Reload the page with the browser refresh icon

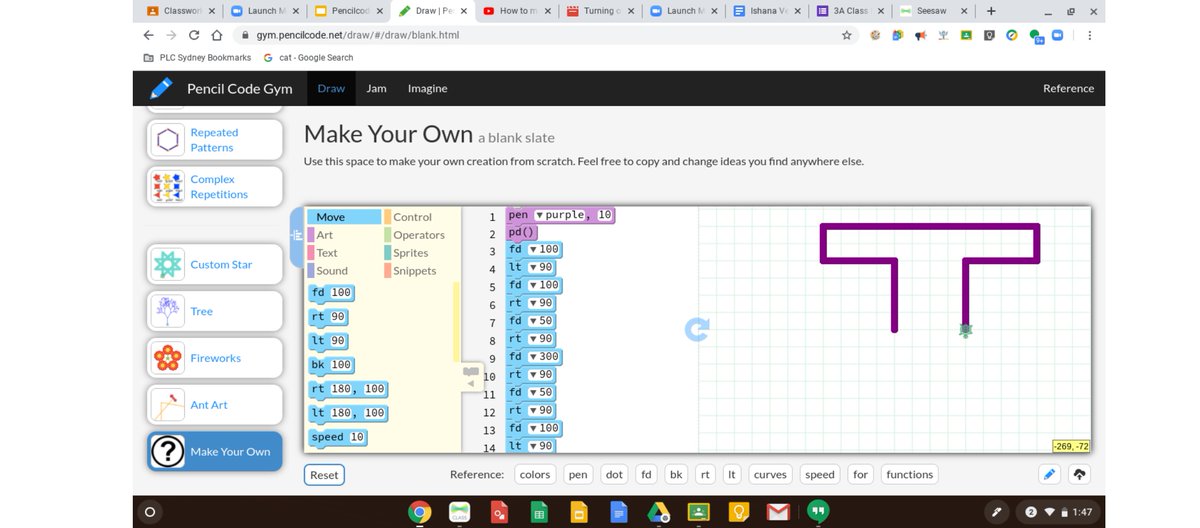point(193,34)
